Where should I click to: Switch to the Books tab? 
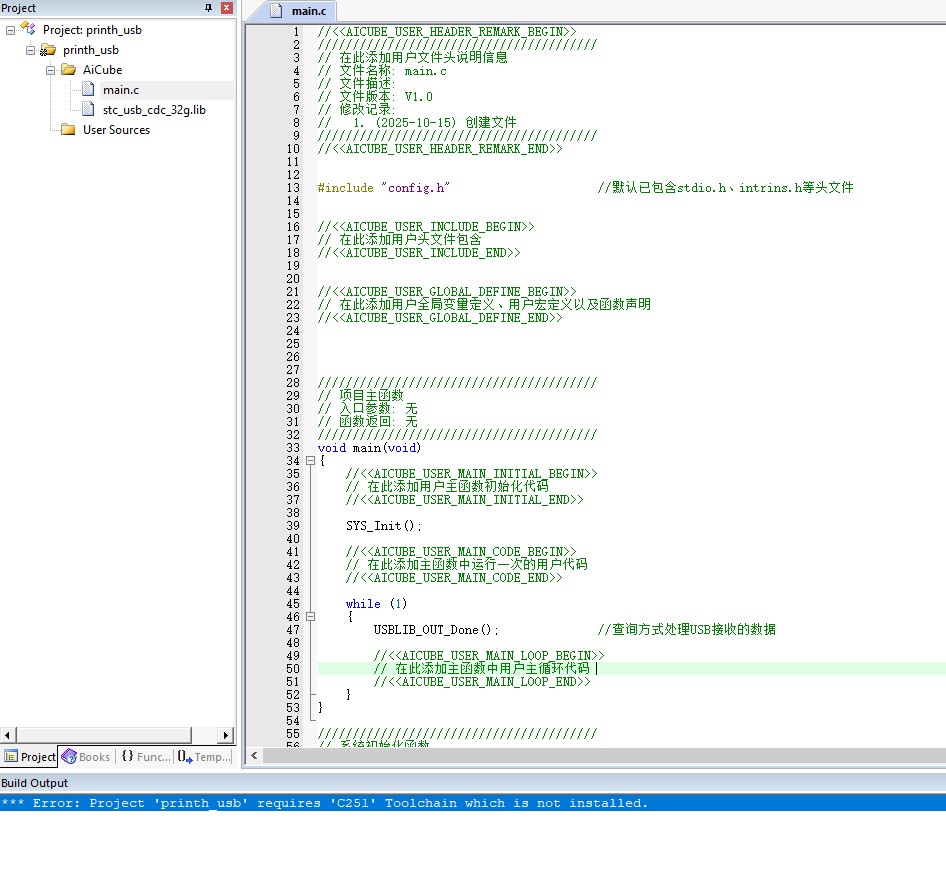86,757
